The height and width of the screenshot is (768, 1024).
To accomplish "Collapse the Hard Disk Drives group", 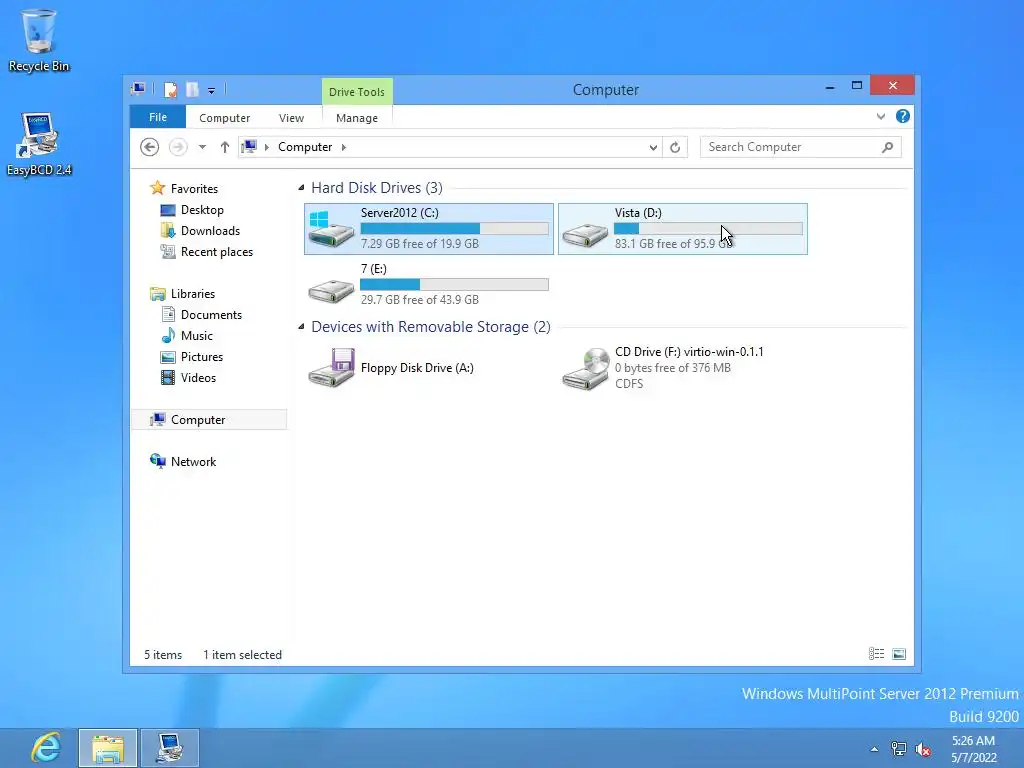I will (x=301, y=188).
